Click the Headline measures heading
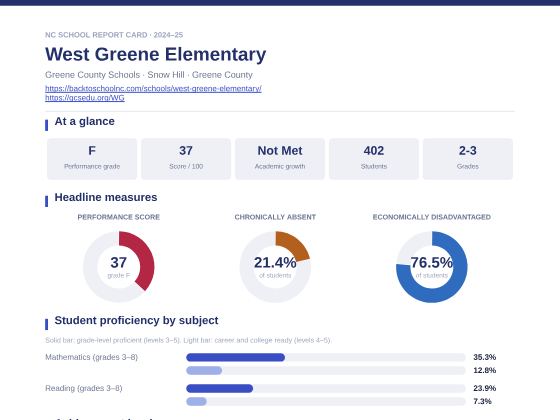This screenshot has height=420, width=560. [x=106, y=198]
